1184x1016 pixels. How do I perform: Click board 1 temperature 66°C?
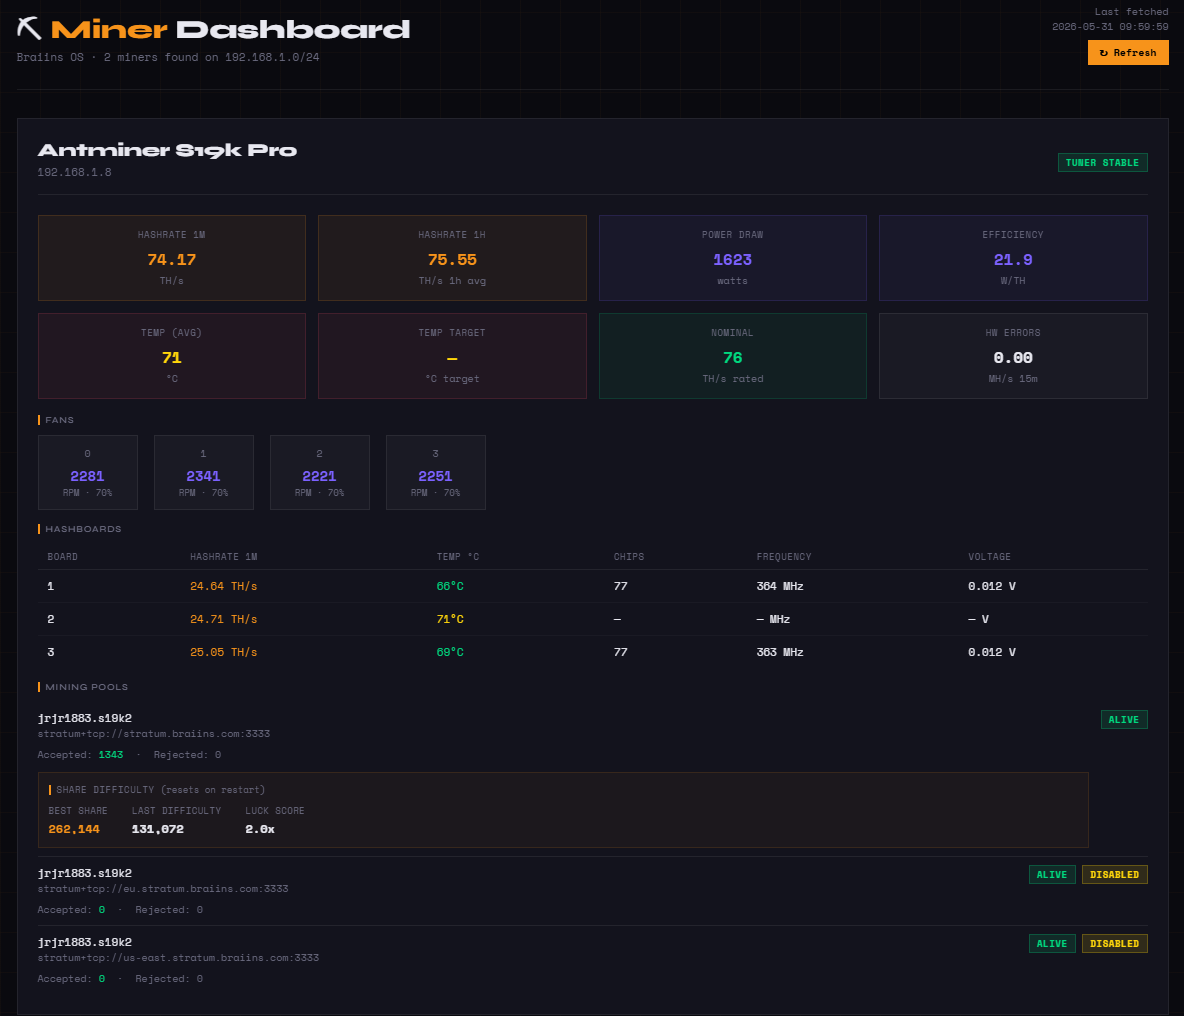(x=450, y=587)
